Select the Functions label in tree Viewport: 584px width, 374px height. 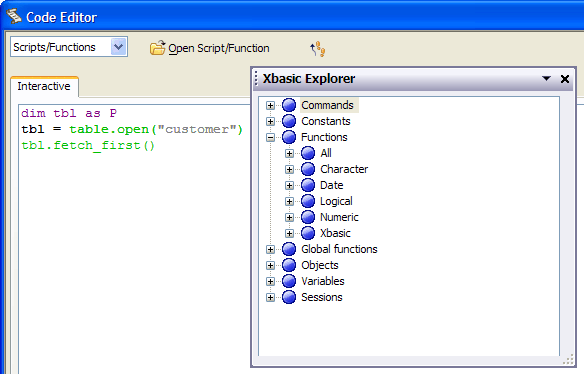click(324, 137)
